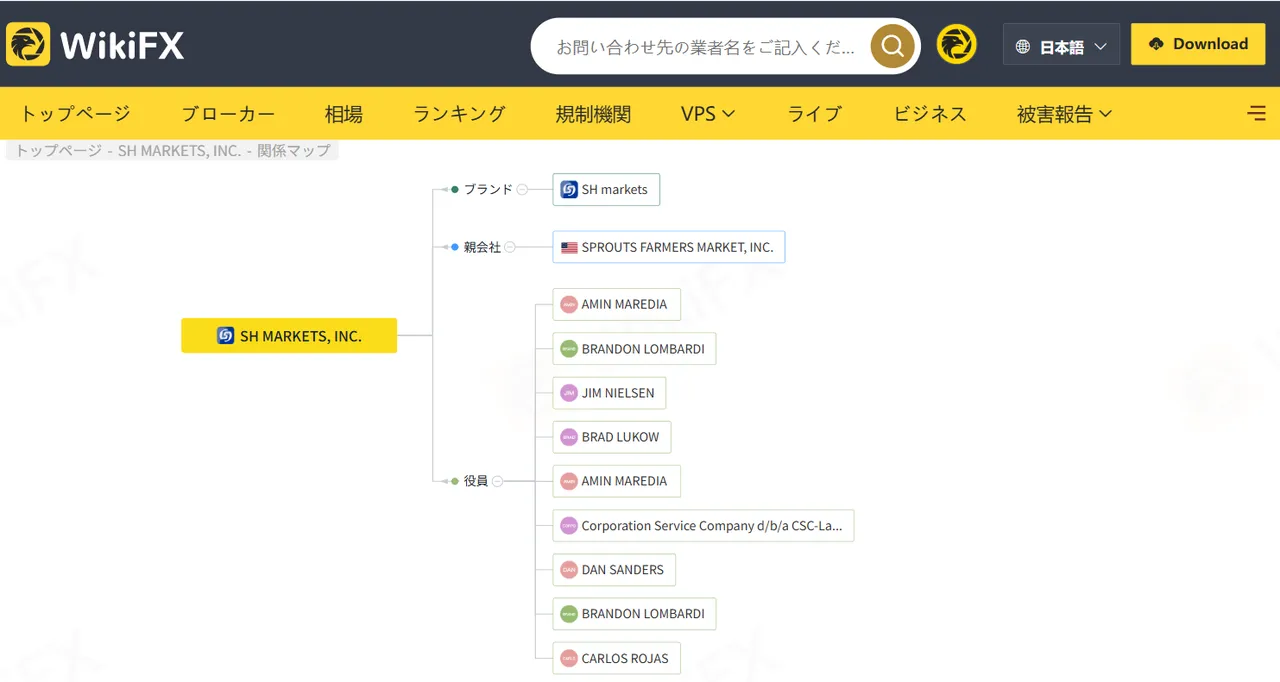Open the 日本語 language dropdown
The image size is (1280, 682).
click(x=1061, y=45)
